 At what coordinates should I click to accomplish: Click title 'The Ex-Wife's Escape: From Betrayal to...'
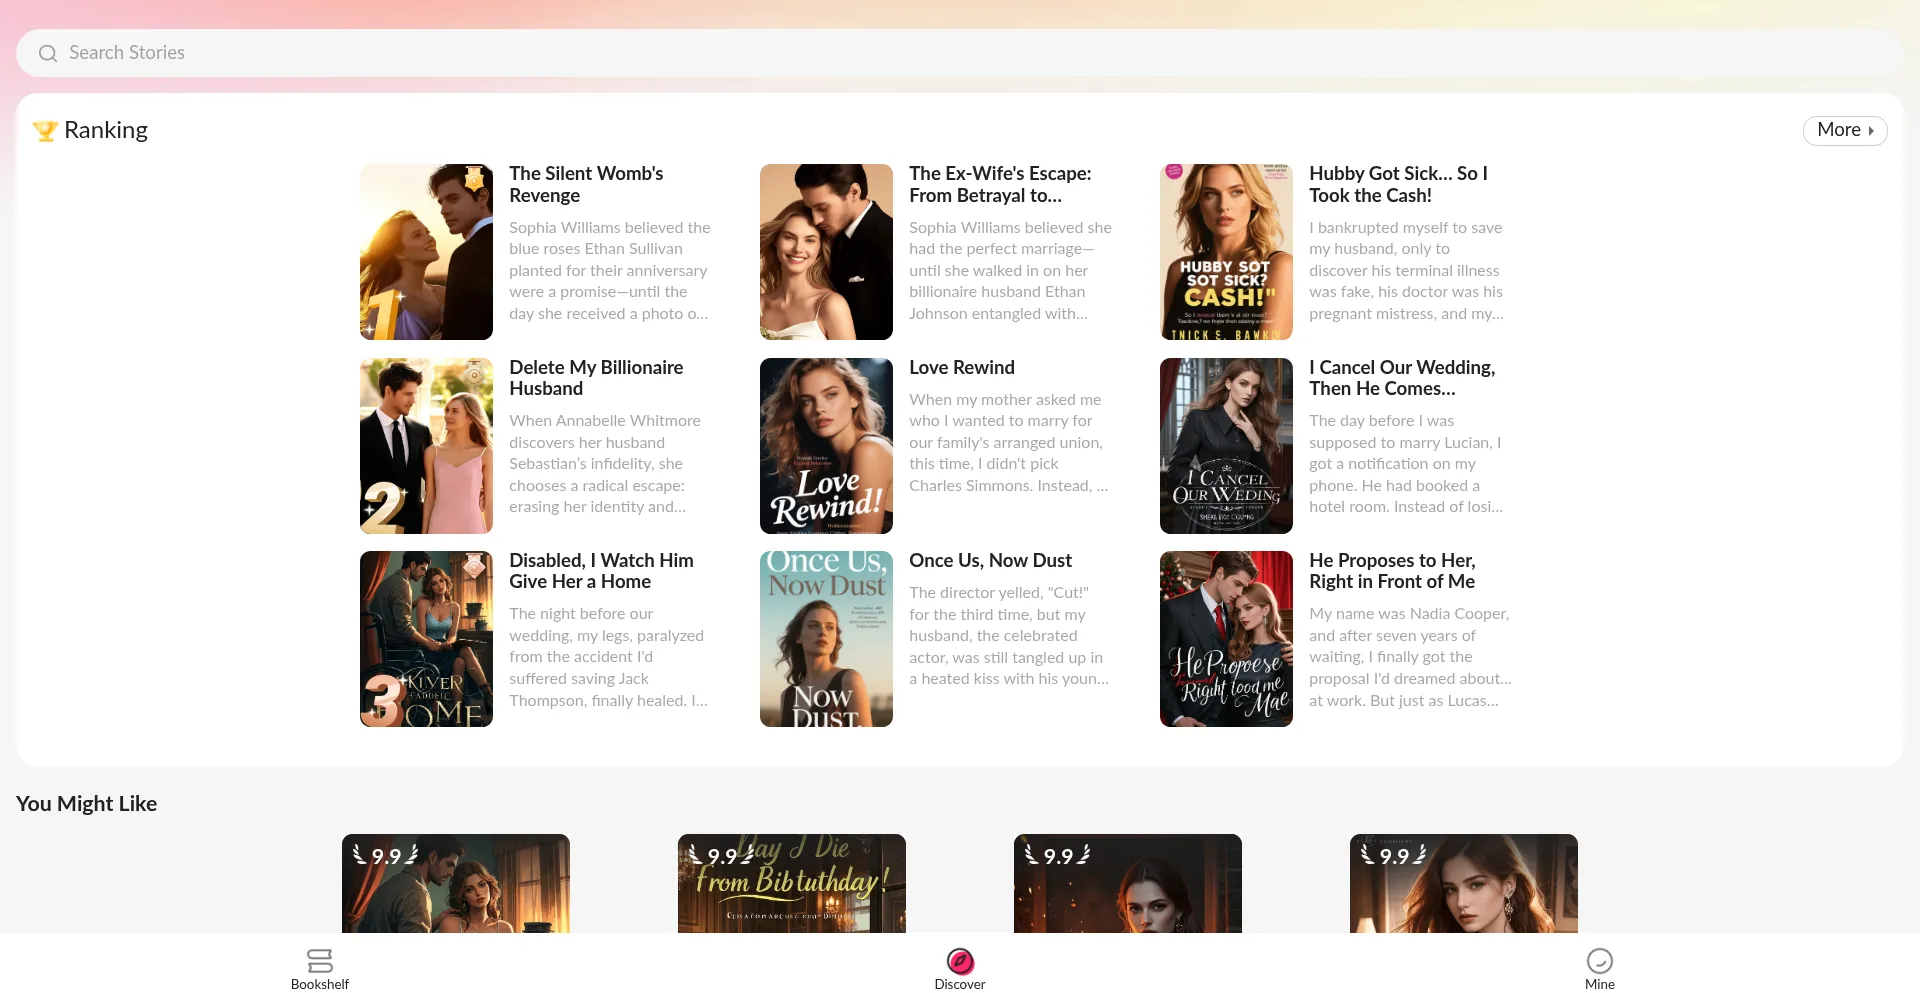pyautogui.click(x=1000, y=184)
